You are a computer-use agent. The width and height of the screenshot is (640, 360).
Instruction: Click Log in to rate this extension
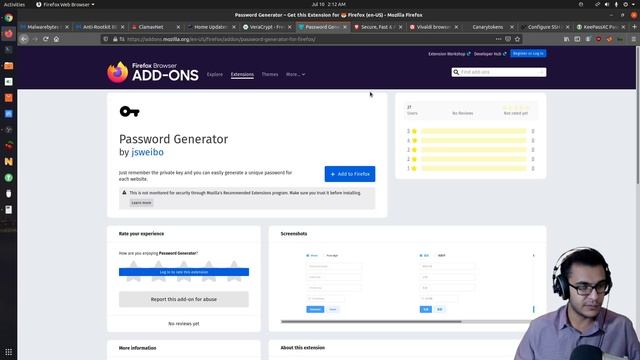tap(184, 272)
